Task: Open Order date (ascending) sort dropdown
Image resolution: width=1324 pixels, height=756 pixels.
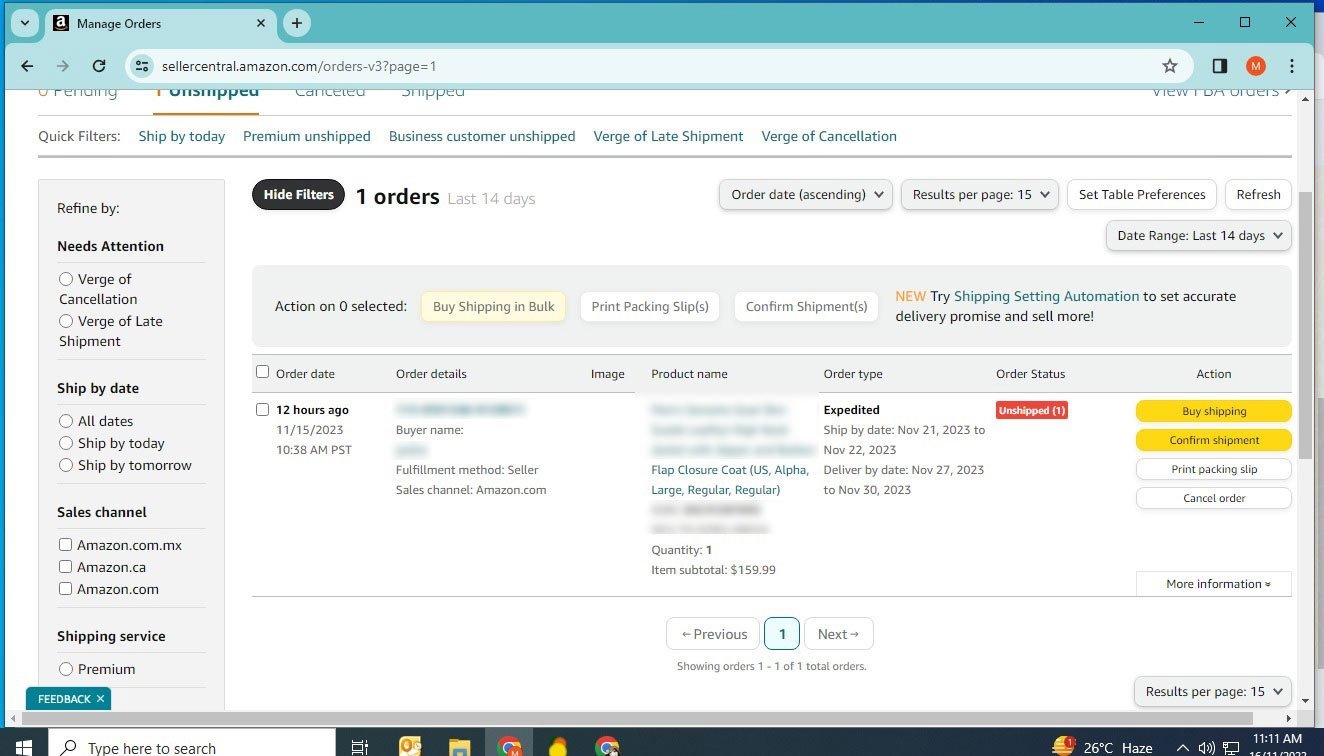Action: click(x=805, y=195)
